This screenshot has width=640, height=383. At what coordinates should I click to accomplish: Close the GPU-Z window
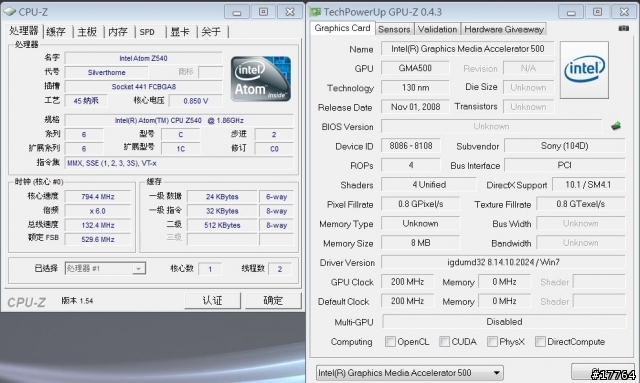click(x=624, y=12)
